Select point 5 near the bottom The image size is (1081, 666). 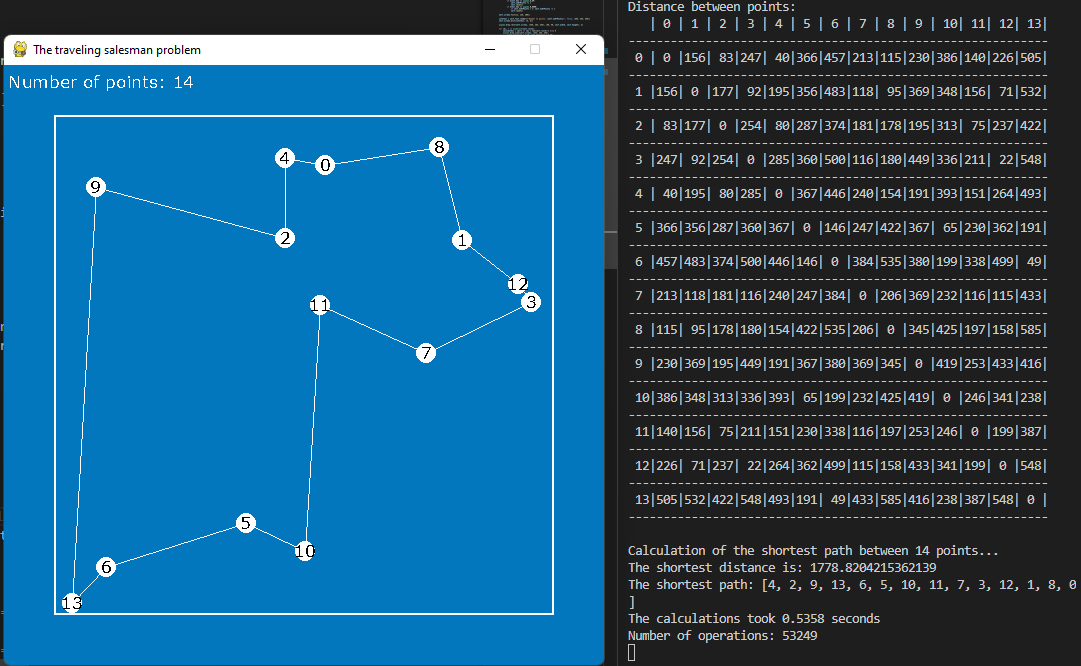point(246,522)
